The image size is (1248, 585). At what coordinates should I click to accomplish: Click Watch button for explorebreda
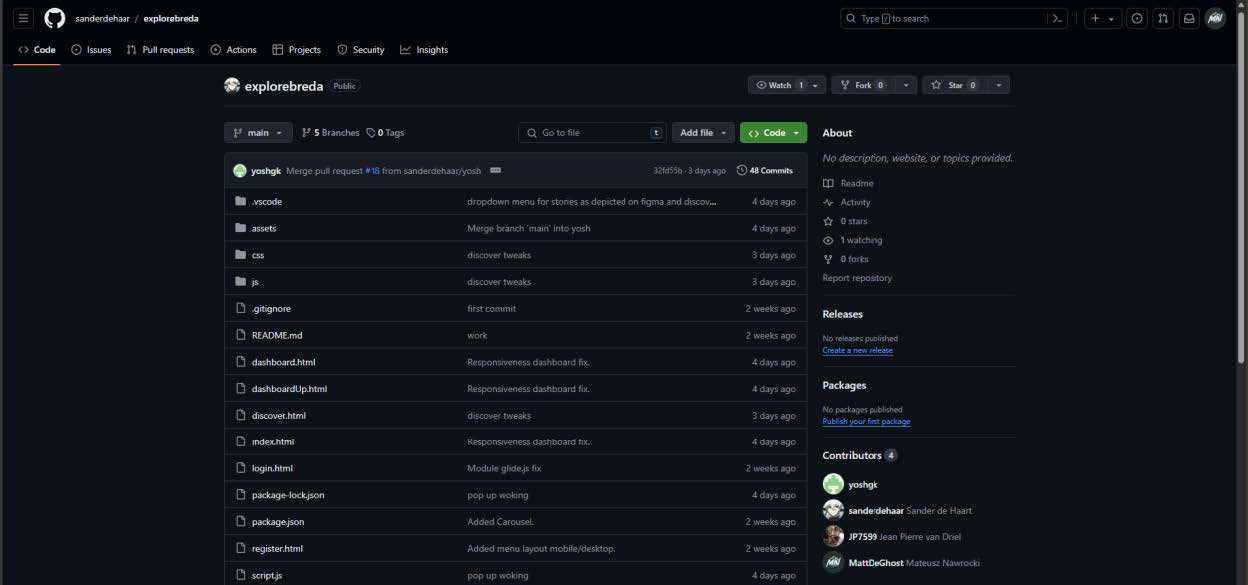coord(779,85)
